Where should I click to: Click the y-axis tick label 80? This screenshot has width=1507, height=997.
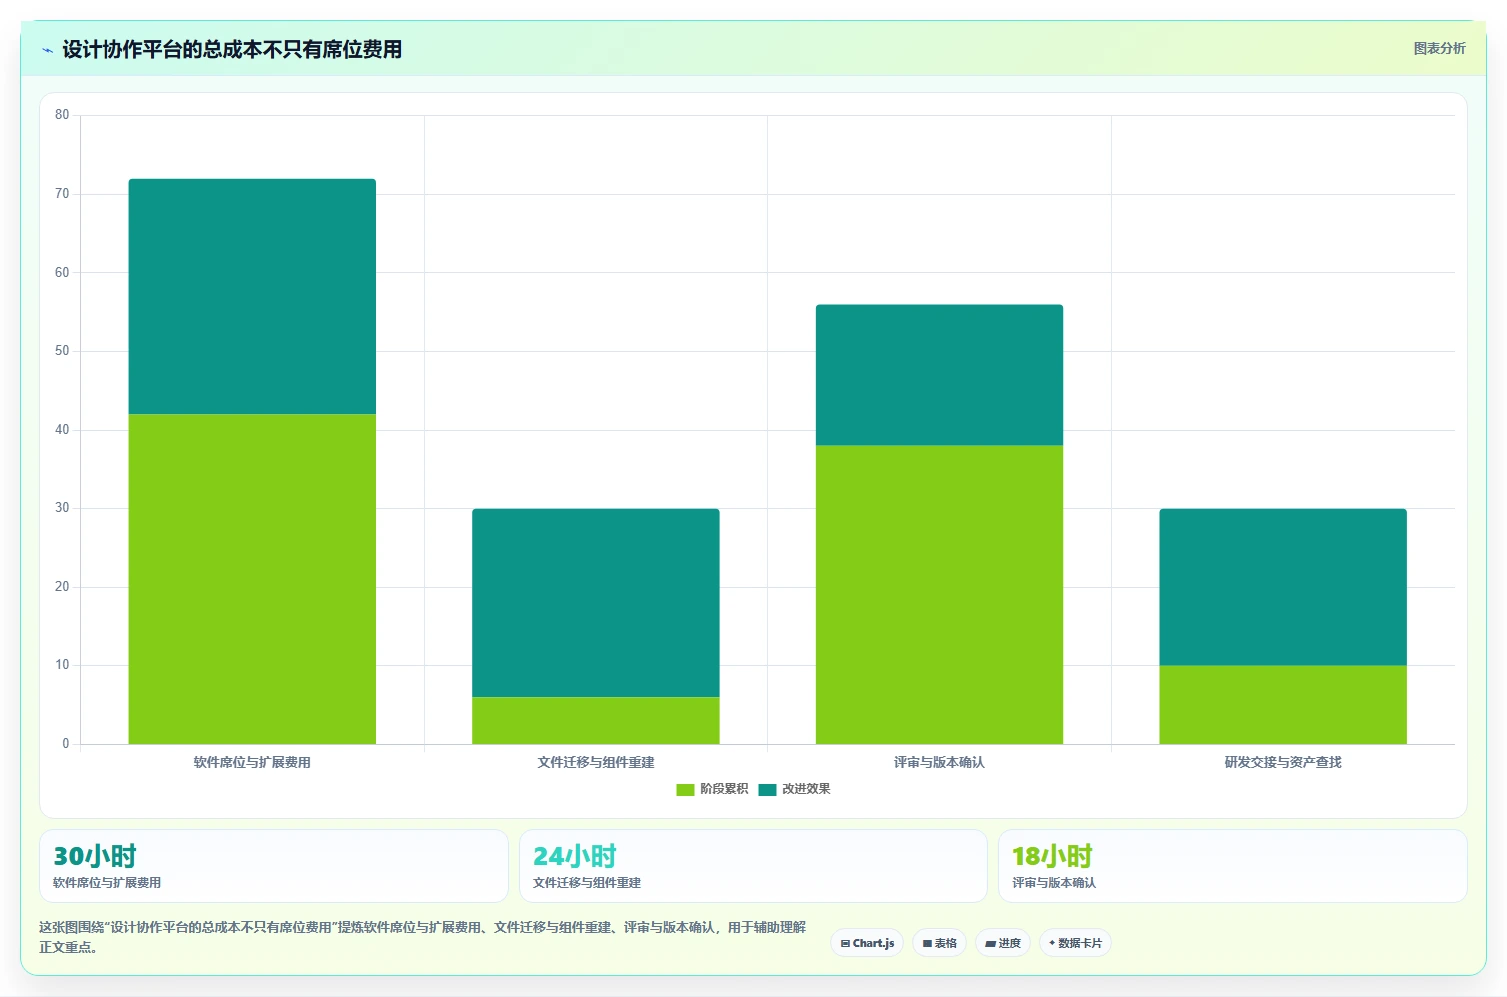tap(62, 115)
